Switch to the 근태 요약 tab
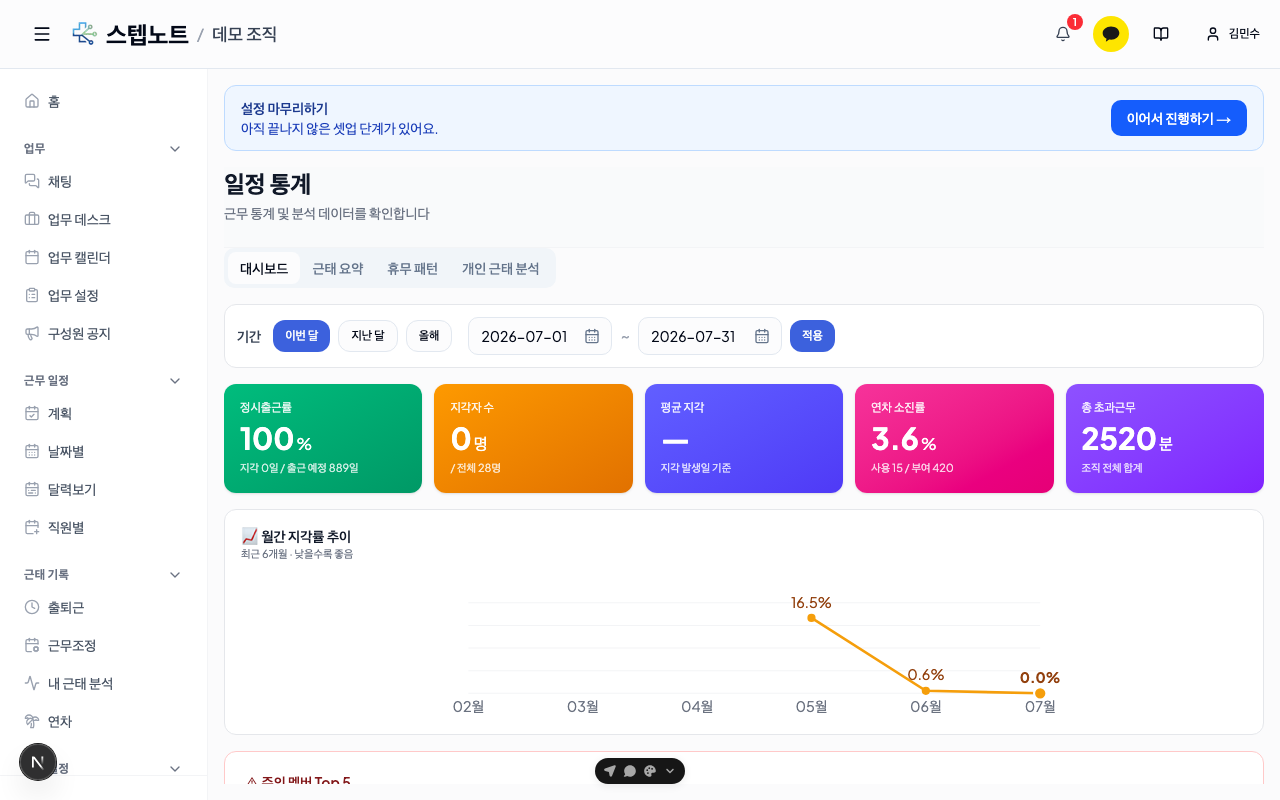This screenshot has width=1280, height=800. (x=338, y=268)
